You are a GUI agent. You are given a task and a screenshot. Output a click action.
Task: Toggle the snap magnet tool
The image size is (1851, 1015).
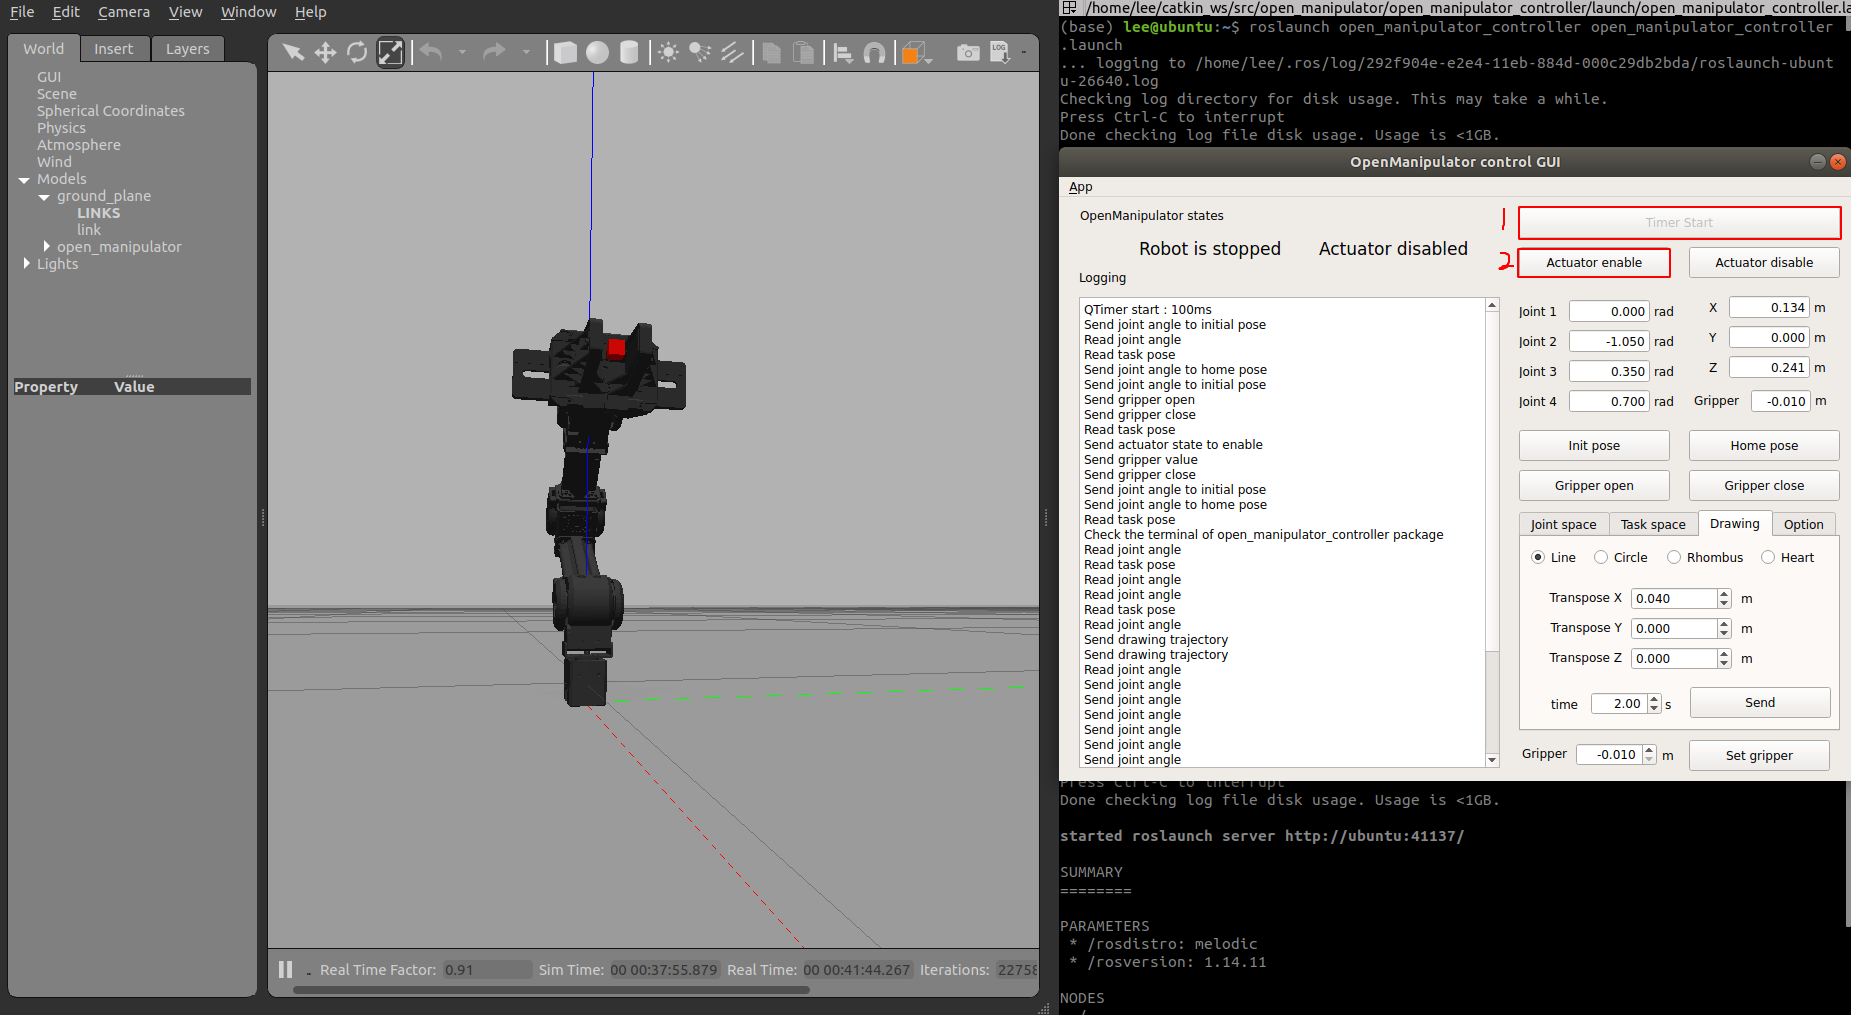tap(874, 52)
